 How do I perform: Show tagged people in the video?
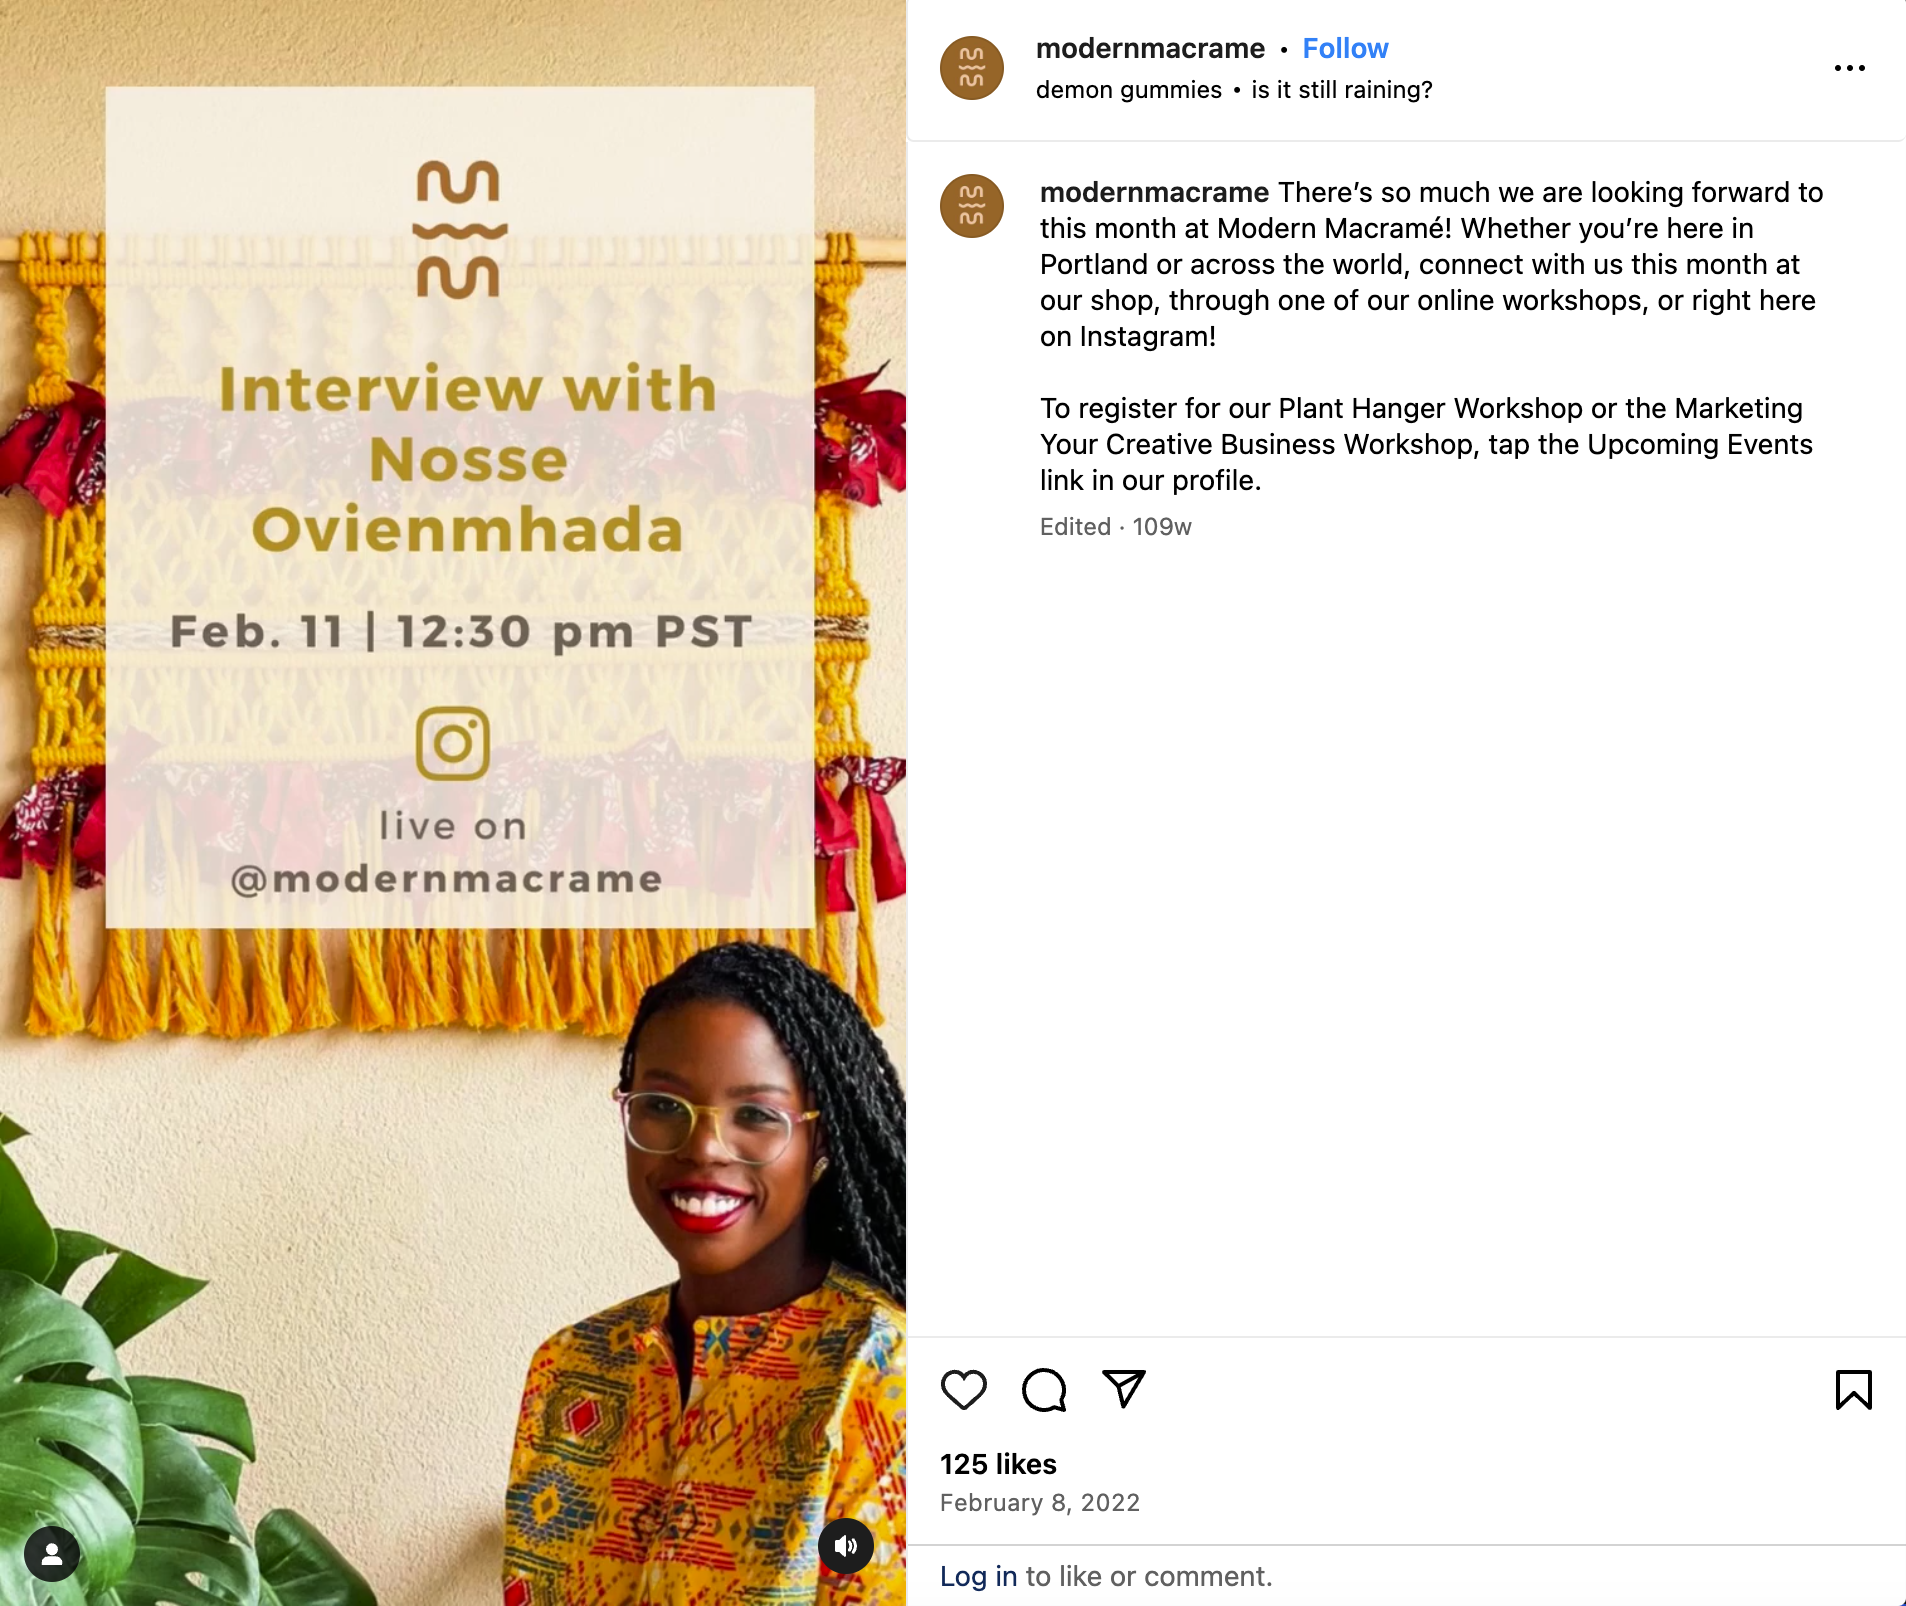52,1554
